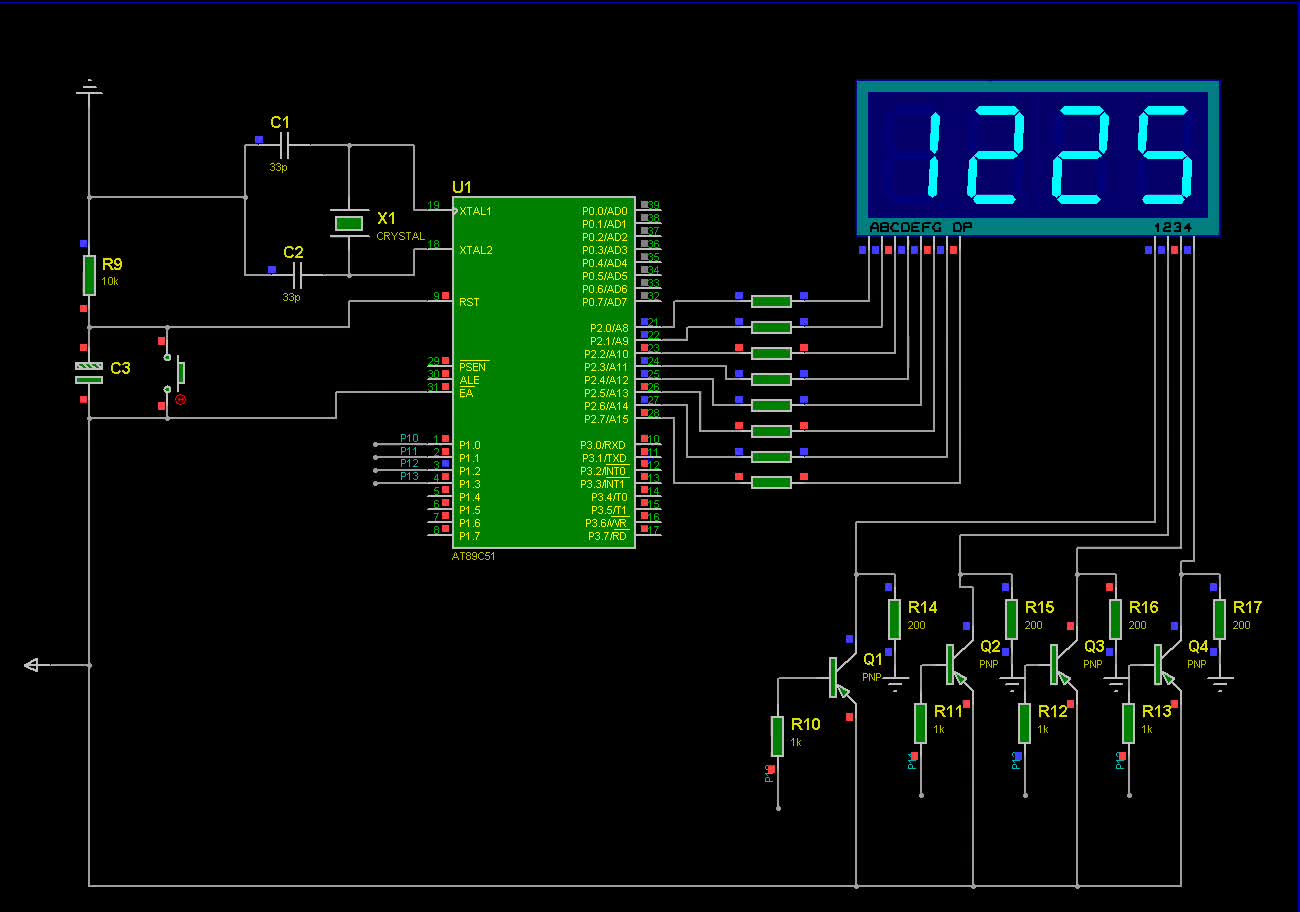Click the XTAL2 pin label
Screen dimensions: 1300x912
(475, 250)
